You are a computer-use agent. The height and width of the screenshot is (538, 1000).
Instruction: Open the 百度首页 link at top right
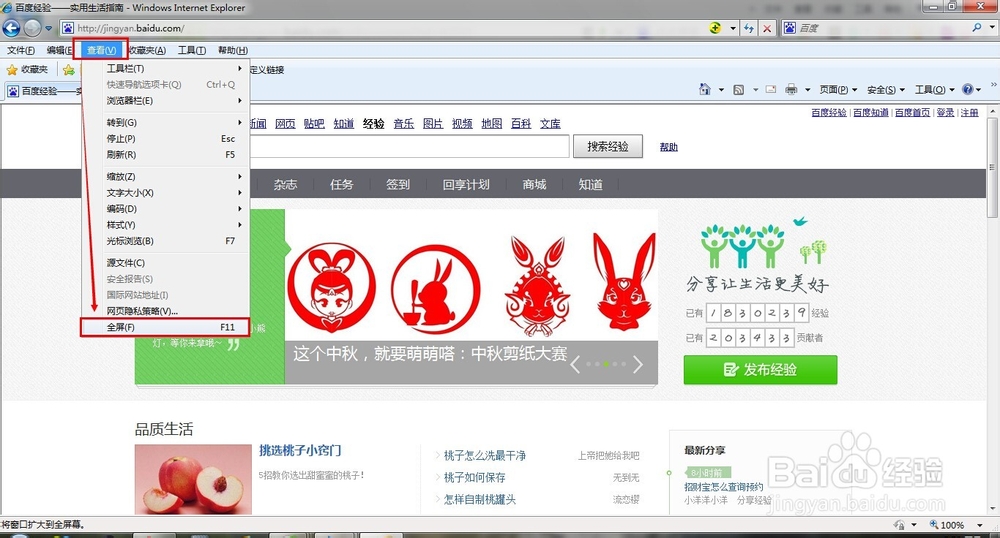point(912,112)
